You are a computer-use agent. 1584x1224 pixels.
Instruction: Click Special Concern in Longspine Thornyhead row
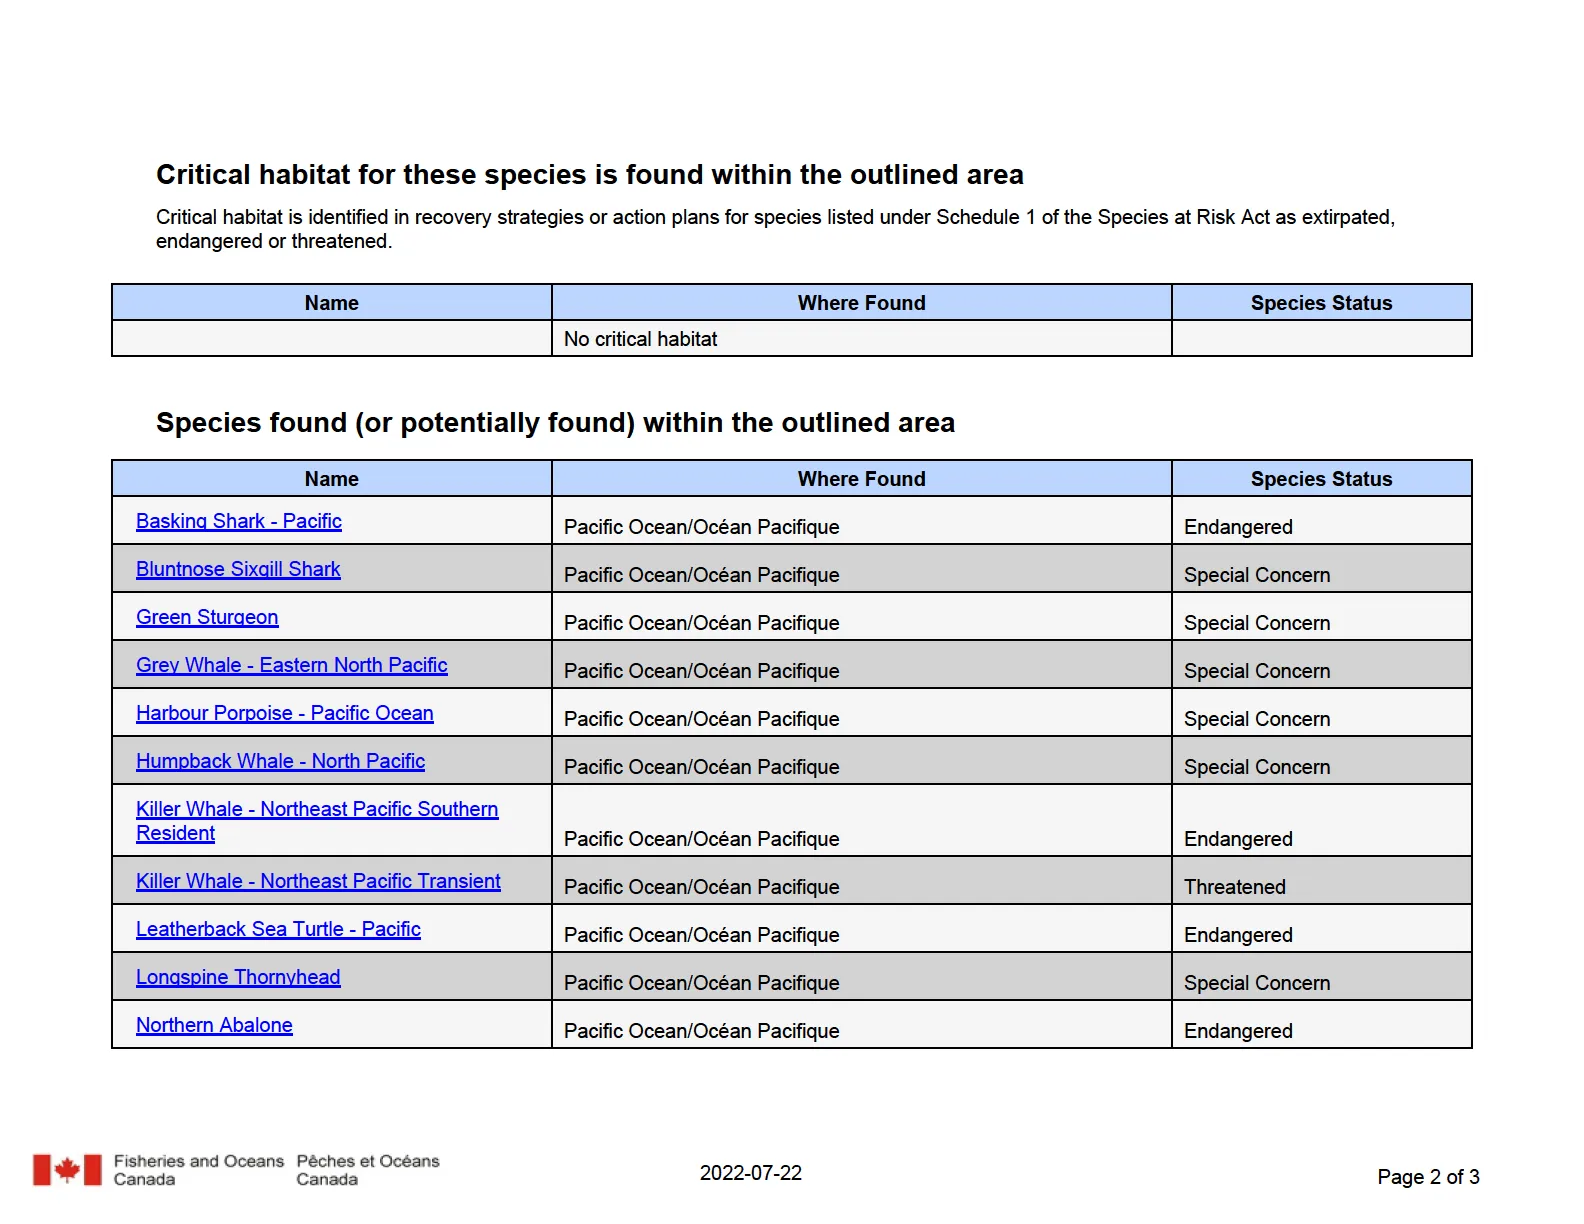coord(1321,977)
